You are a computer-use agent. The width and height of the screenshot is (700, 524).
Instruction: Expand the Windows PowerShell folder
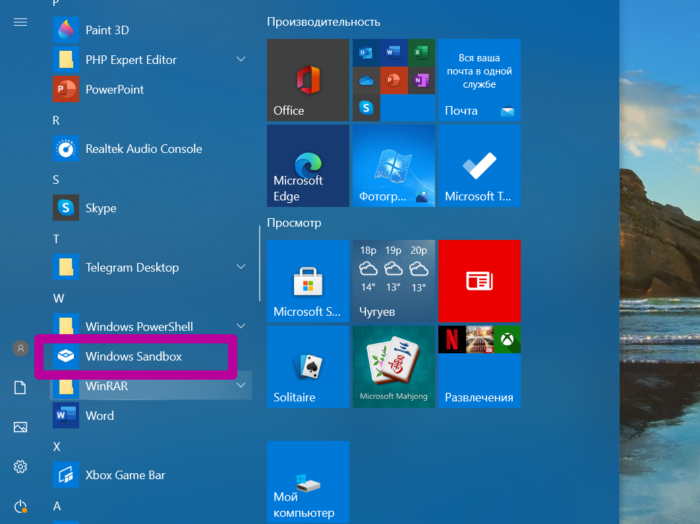pyautogui.click(x=241, y=326)
